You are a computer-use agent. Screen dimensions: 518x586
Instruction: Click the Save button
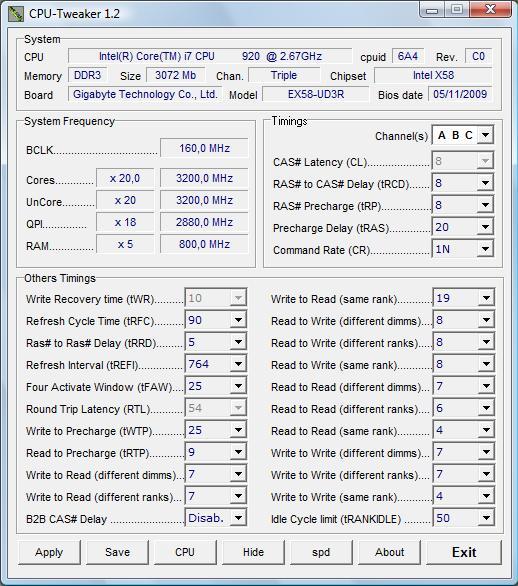pos(117,552)
